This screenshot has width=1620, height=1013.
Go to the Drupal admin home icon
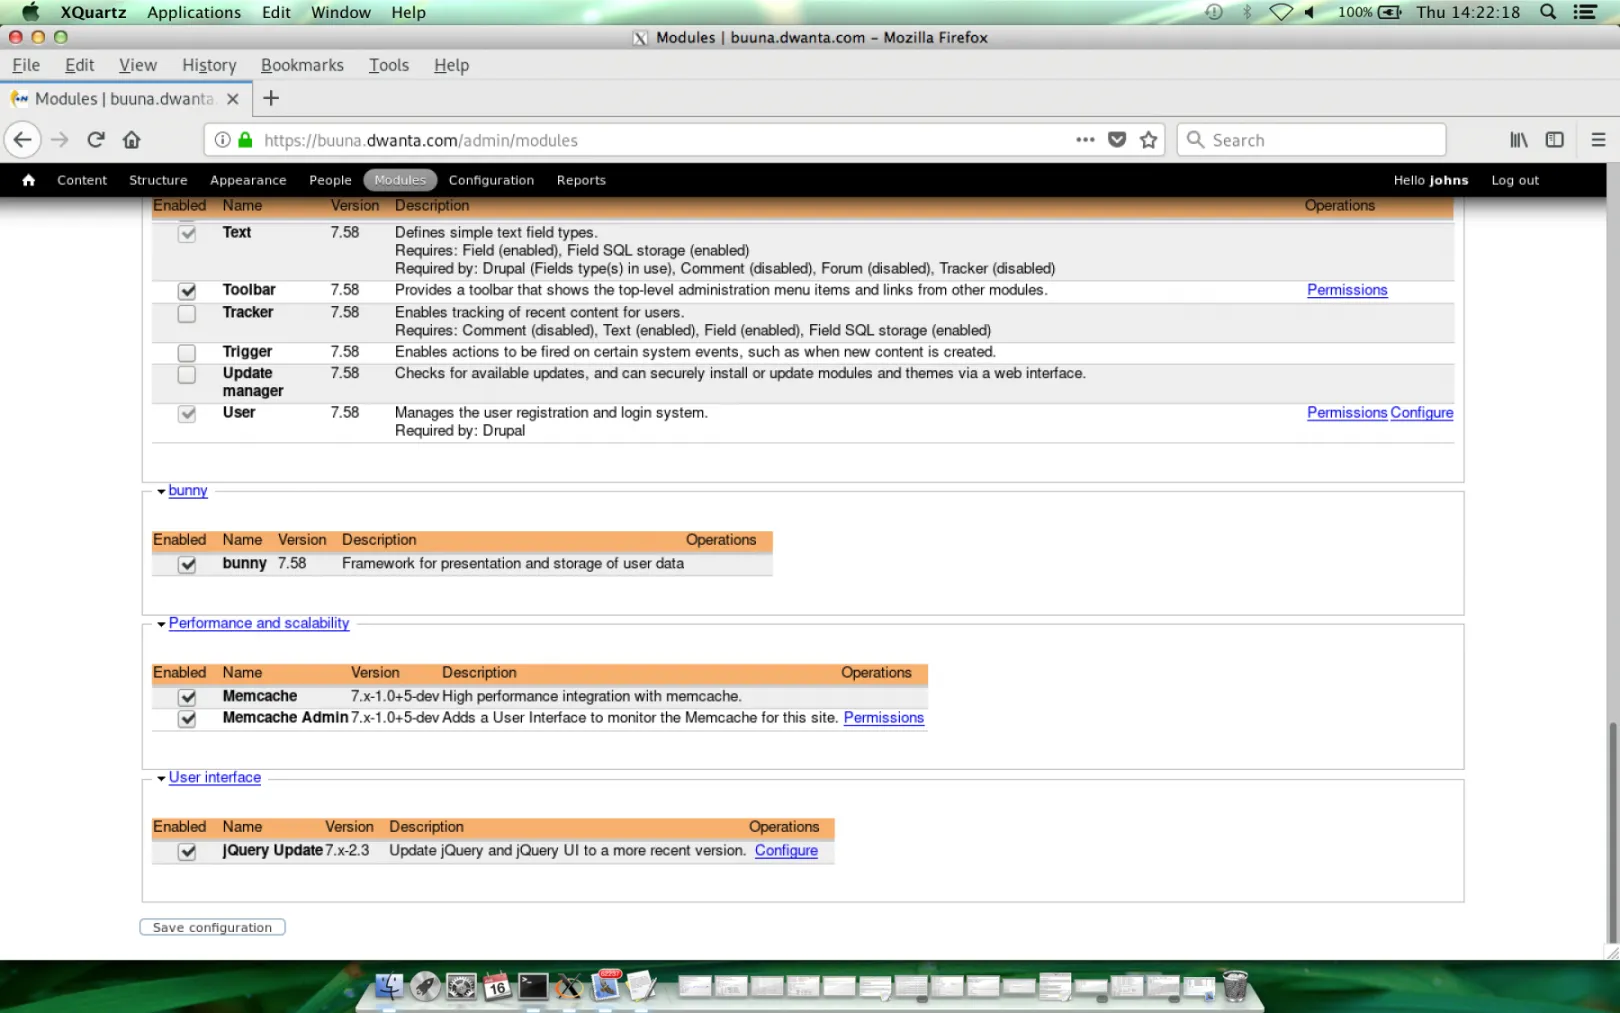point(29,180)
